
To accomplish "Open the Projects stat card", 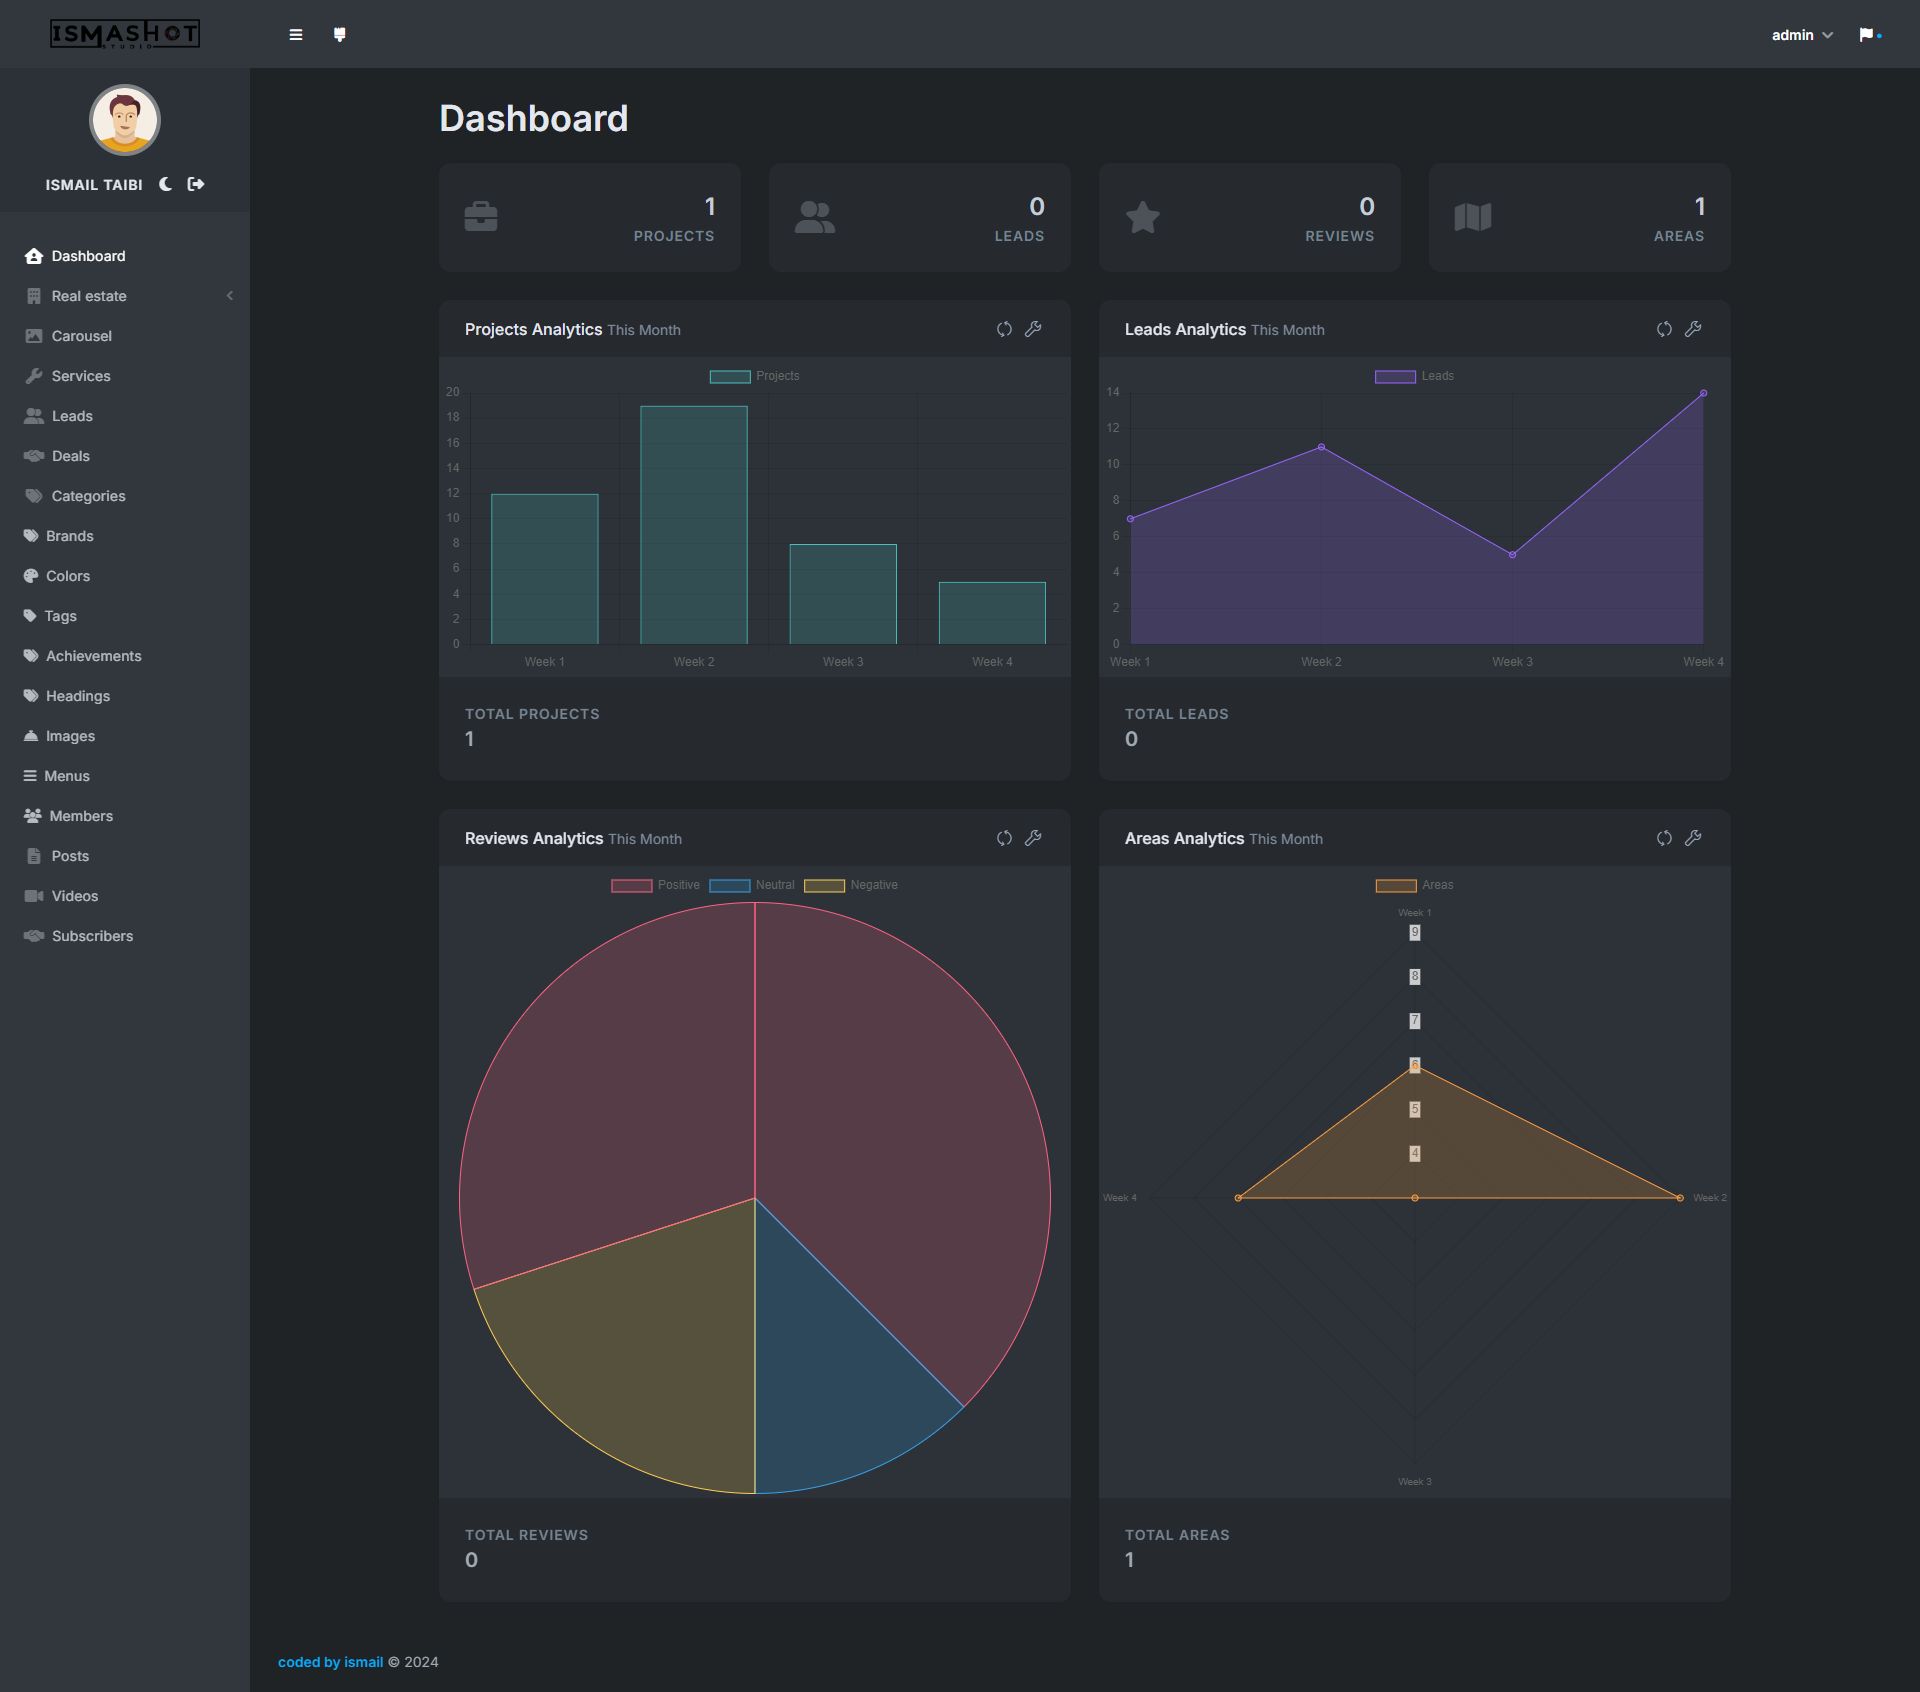I will [x=589, y=218].
